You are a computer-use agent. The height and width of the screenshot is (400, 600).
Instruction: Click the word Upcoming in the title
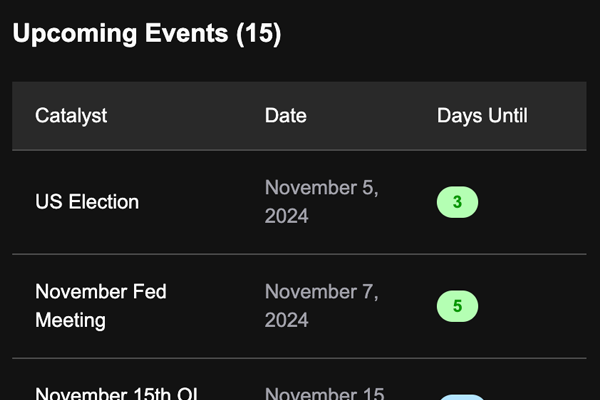click(75, 33)
